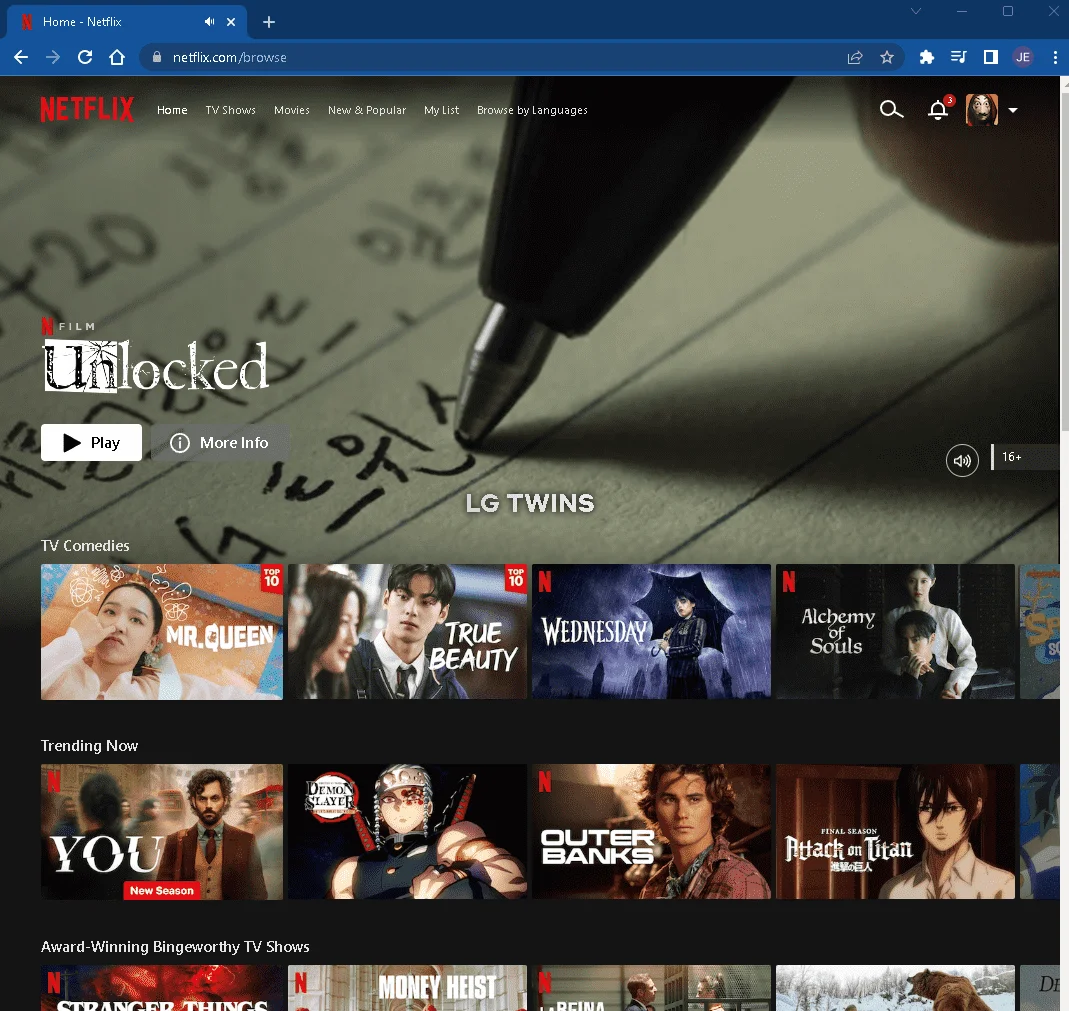Open the tab search chevron
1069x1011 pixels.
pyautogui.click(x=916, y=11)
